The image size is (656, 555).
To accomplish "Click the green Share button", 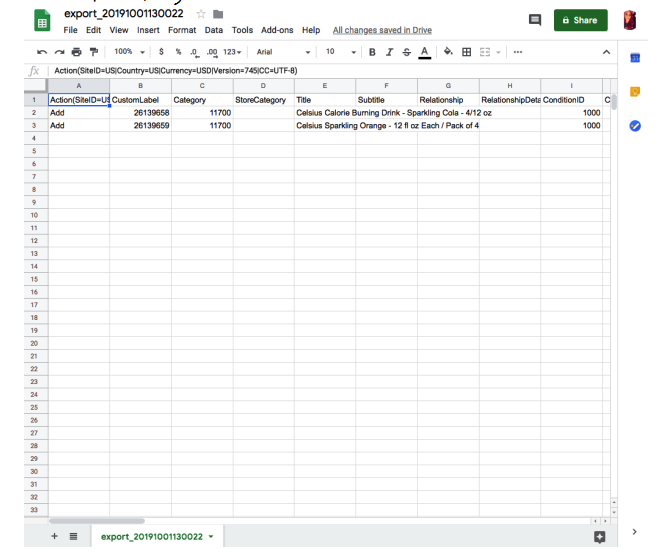I will tap(580, 20).
